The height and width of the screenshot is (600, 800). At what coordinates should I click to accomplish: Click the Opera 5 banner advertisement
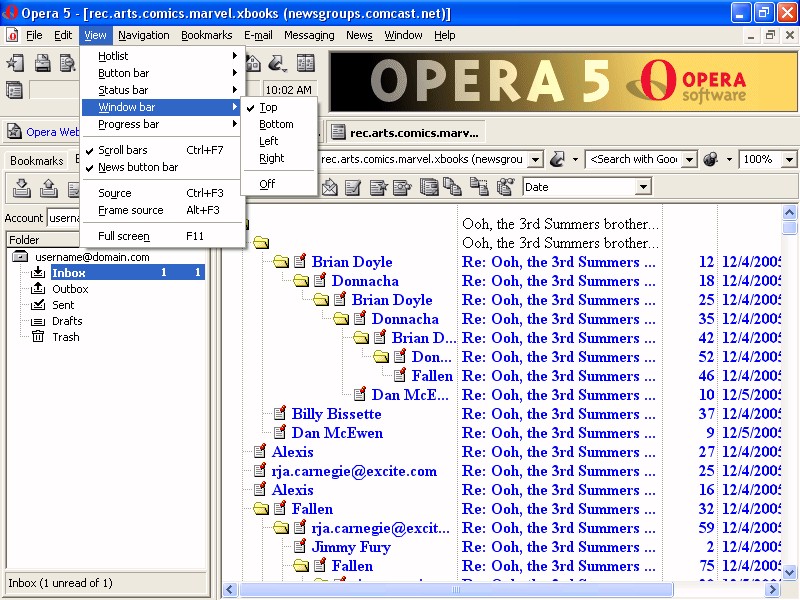click(x=563, y=82)
